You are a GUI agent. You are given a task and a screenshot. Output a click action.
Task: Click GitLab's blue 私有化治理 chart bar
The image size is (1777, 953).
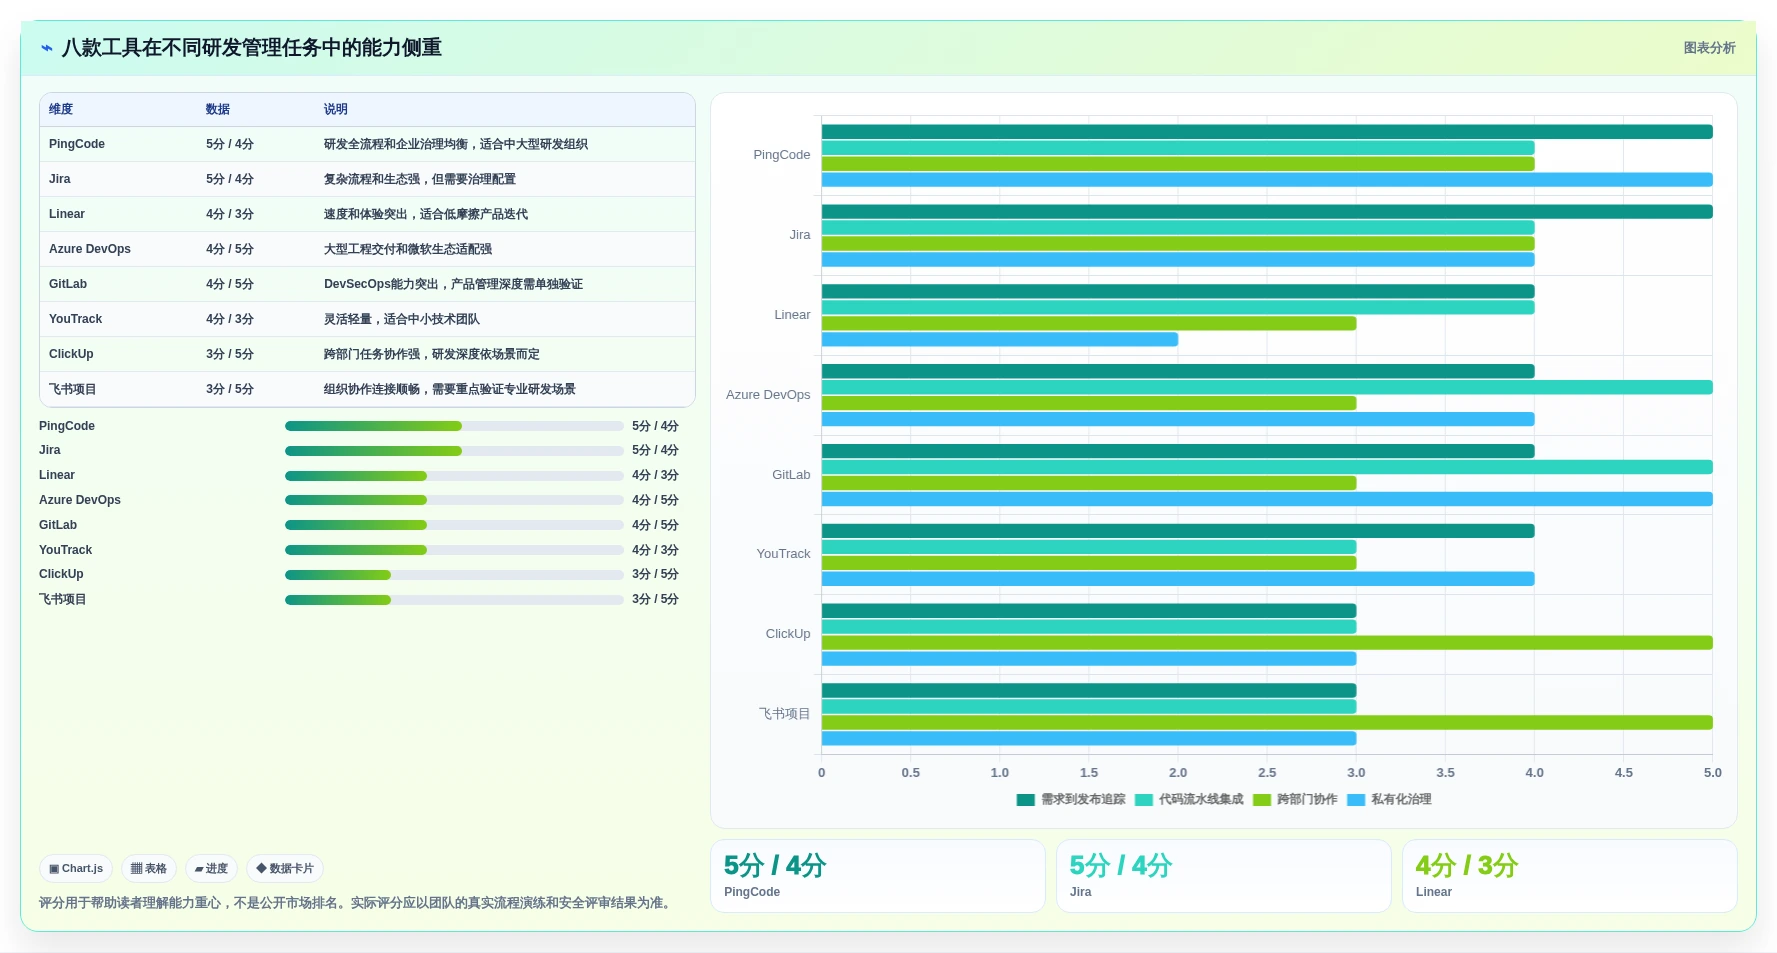pos(1267,499)
